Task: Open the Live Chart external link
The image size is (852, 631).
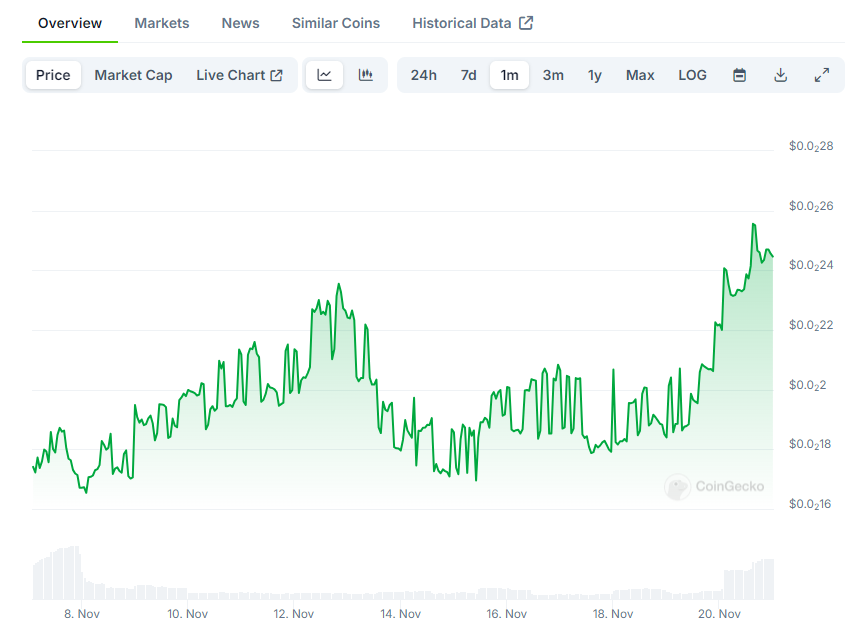Action: point(240,75)
